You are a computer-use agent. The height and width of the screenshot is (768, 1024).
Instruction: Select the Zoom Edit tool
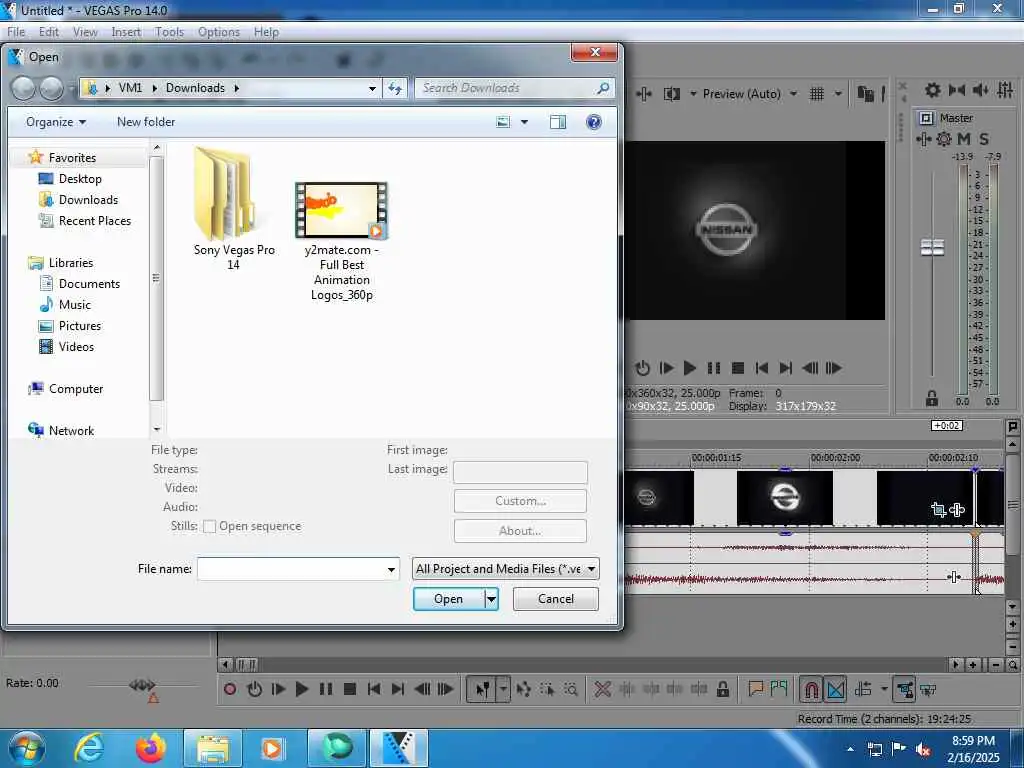[x=571, y=689]
